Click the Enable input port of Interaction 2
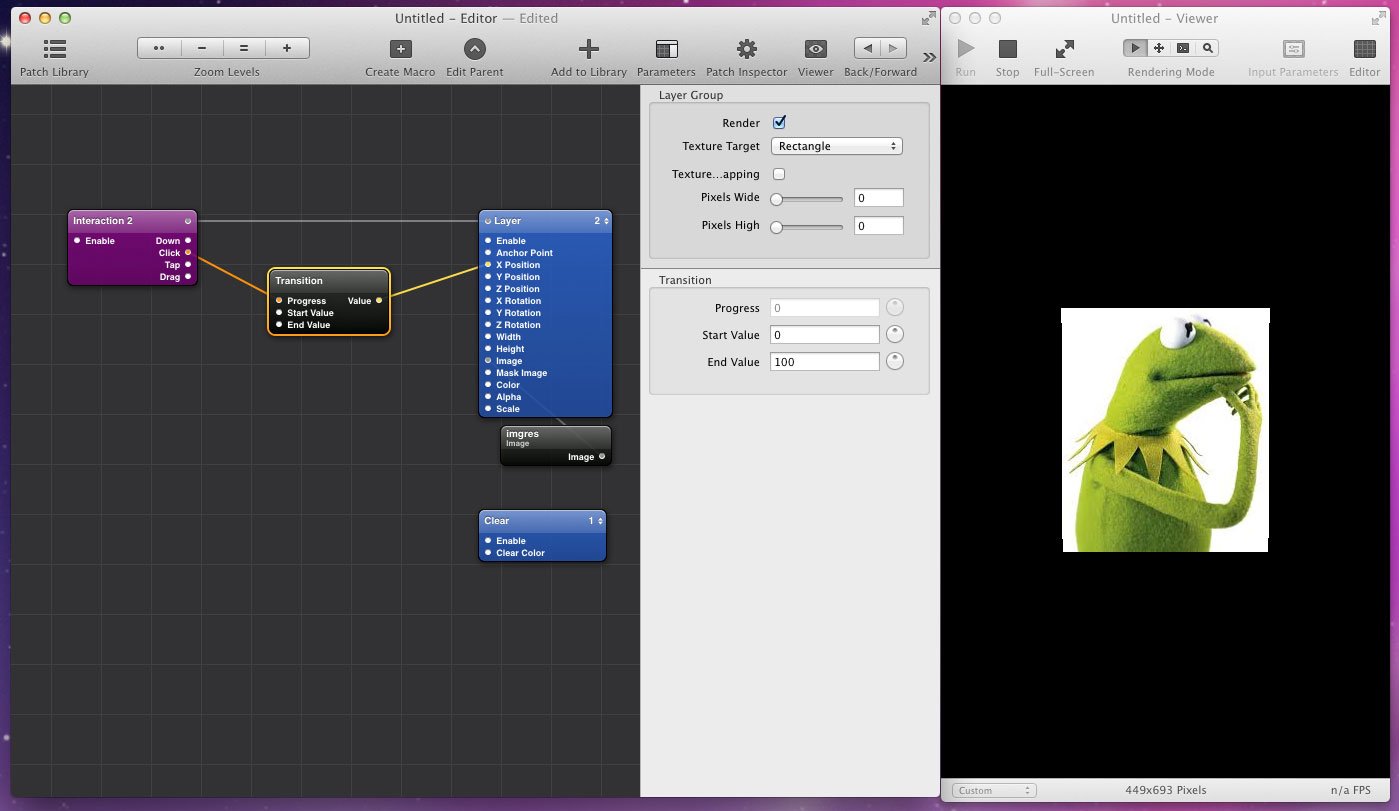Viewport: 1399px width, 811px height. point(77,241)
